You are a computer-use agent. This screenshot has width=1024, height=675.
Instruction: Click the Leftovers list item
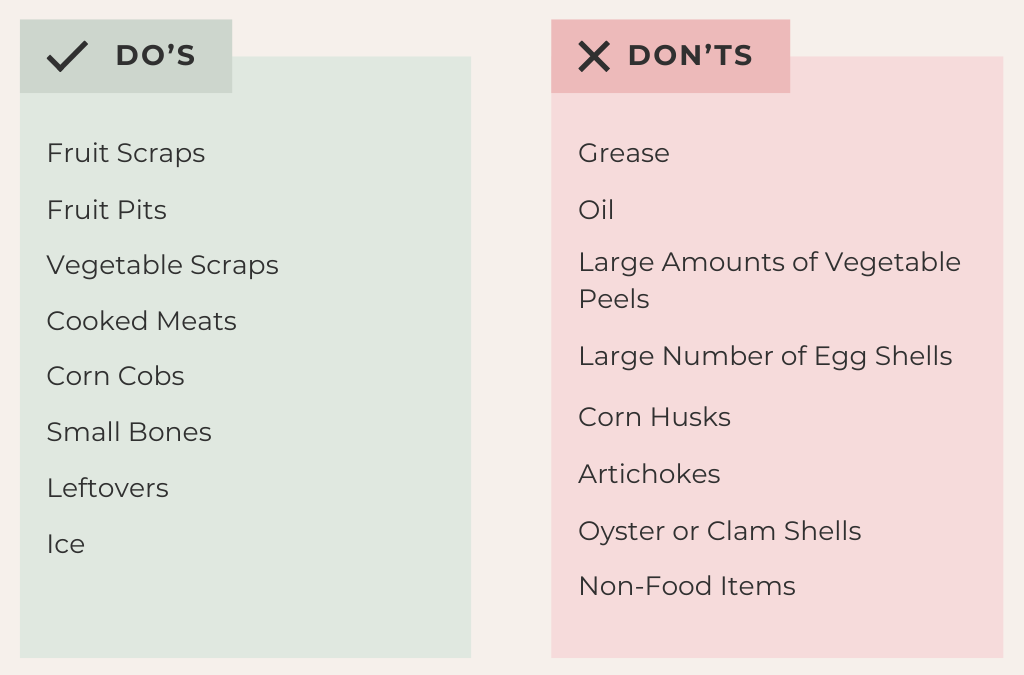click(108, 488)
